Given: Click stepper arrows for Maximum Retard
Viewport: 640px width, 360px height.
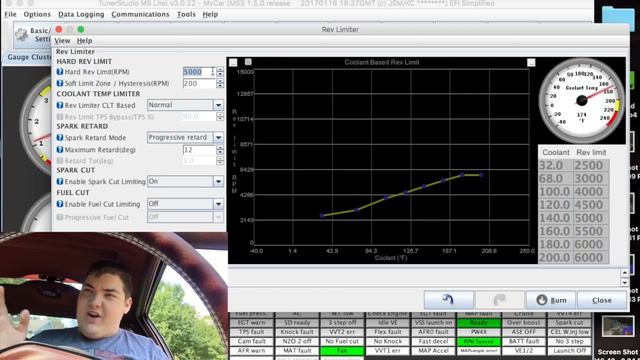Looking at the screenshot, I should (x=220, y=150).
